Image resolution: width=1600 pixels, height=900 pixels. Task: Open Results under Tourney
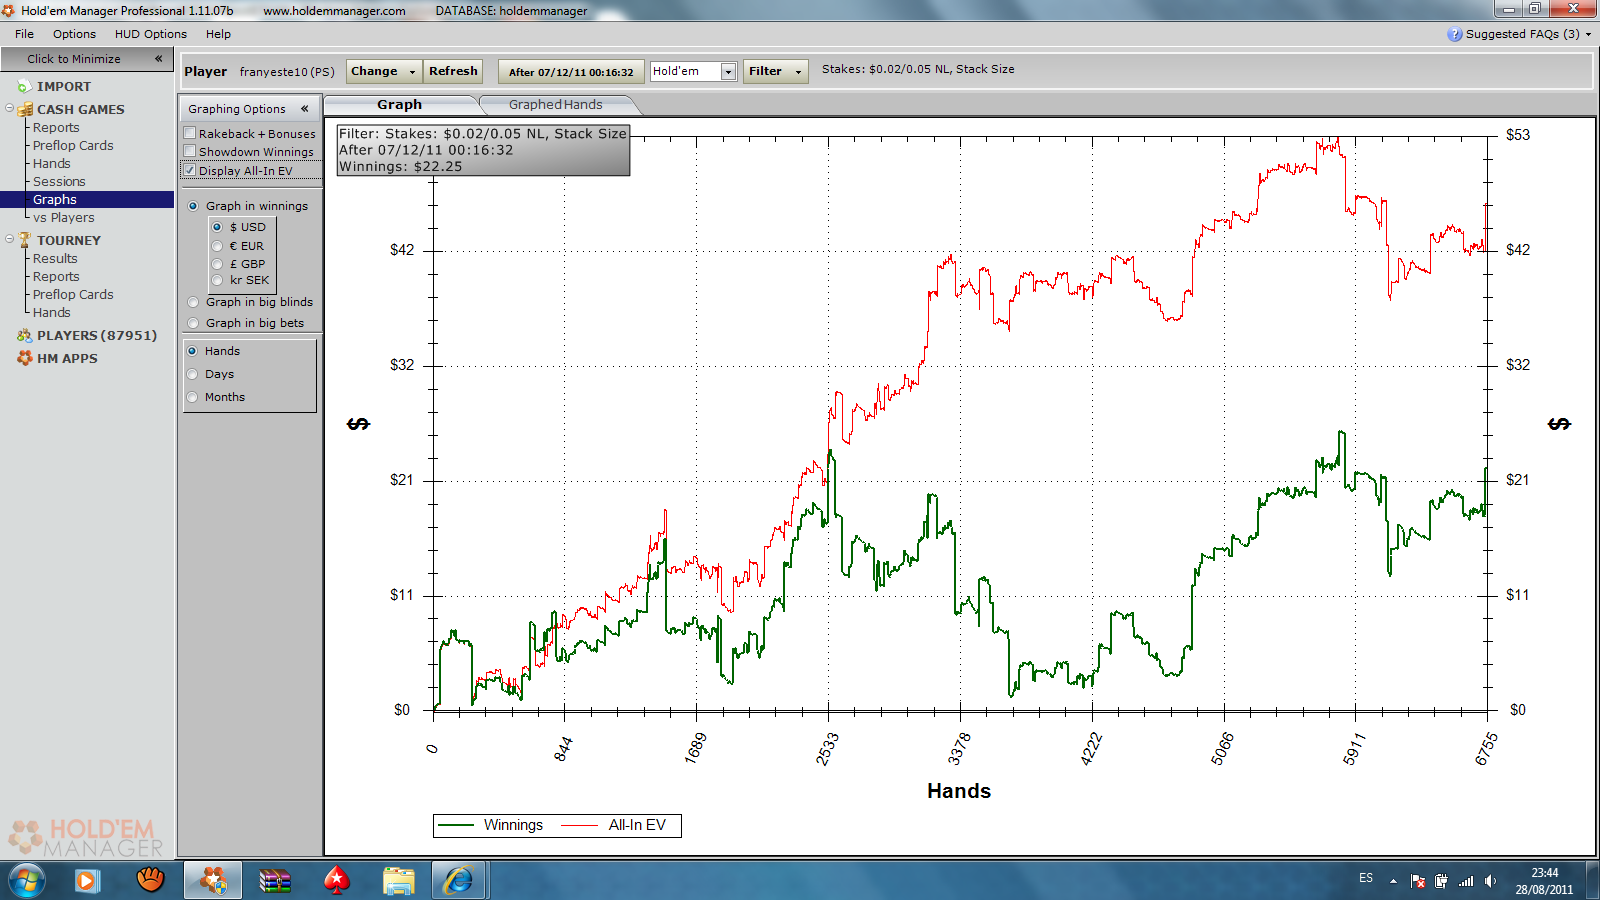55,259
